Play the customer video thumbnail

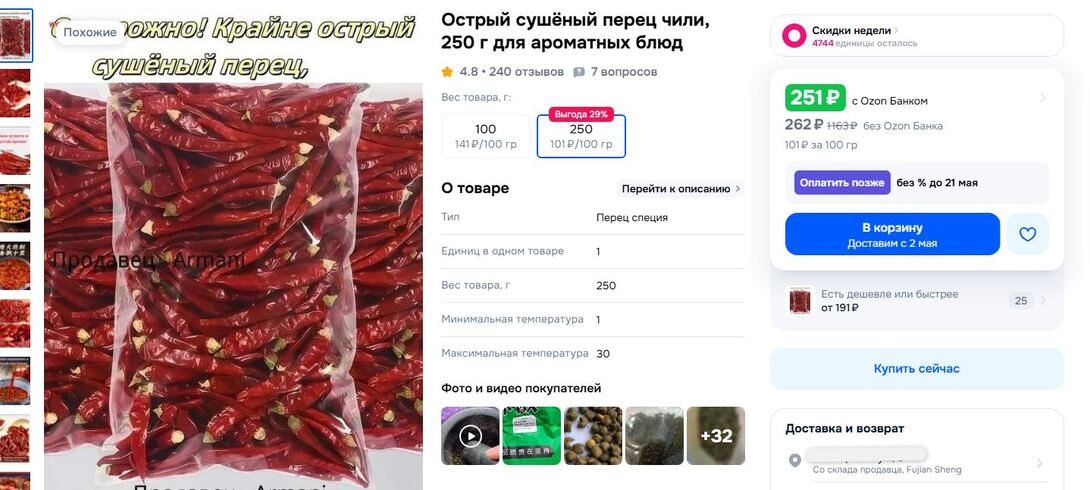(x=471, y=436)
